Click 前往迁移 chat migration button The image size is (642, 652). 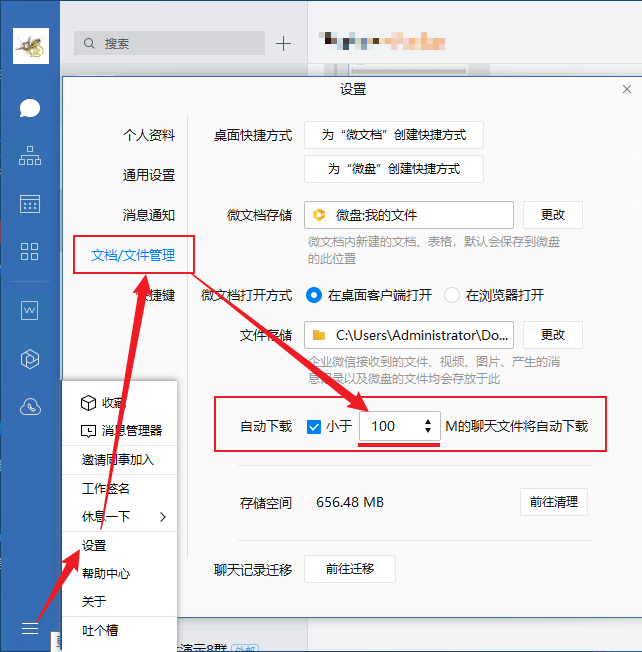[x=350, y=569]
